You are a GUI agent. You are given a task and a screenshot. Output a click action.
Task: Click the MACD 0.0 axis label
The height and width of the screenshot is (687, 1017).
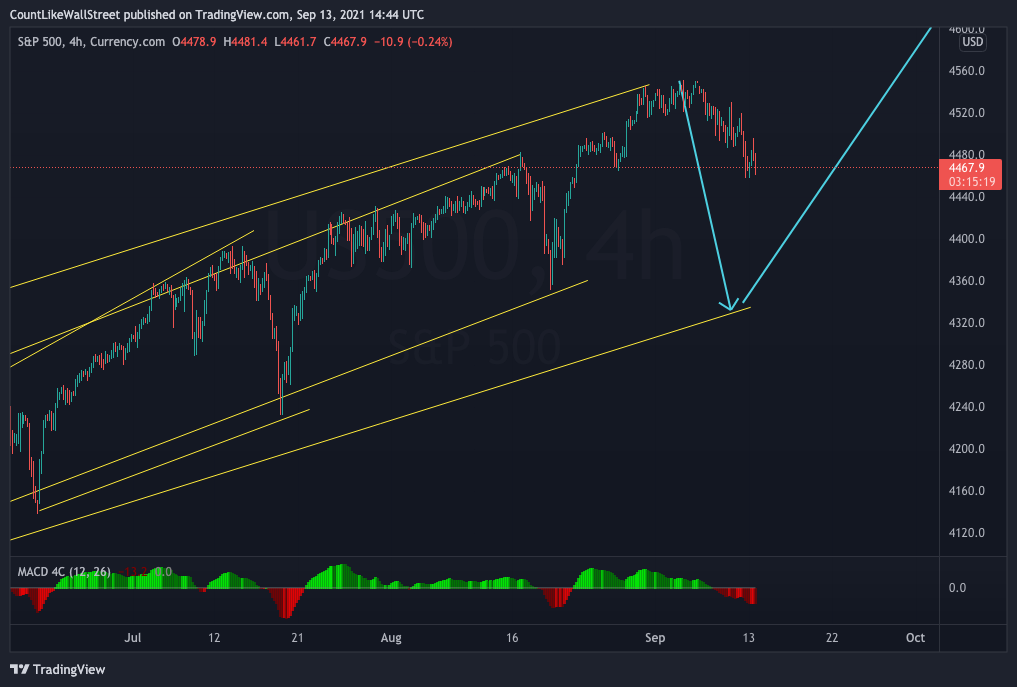coord(957,588)
